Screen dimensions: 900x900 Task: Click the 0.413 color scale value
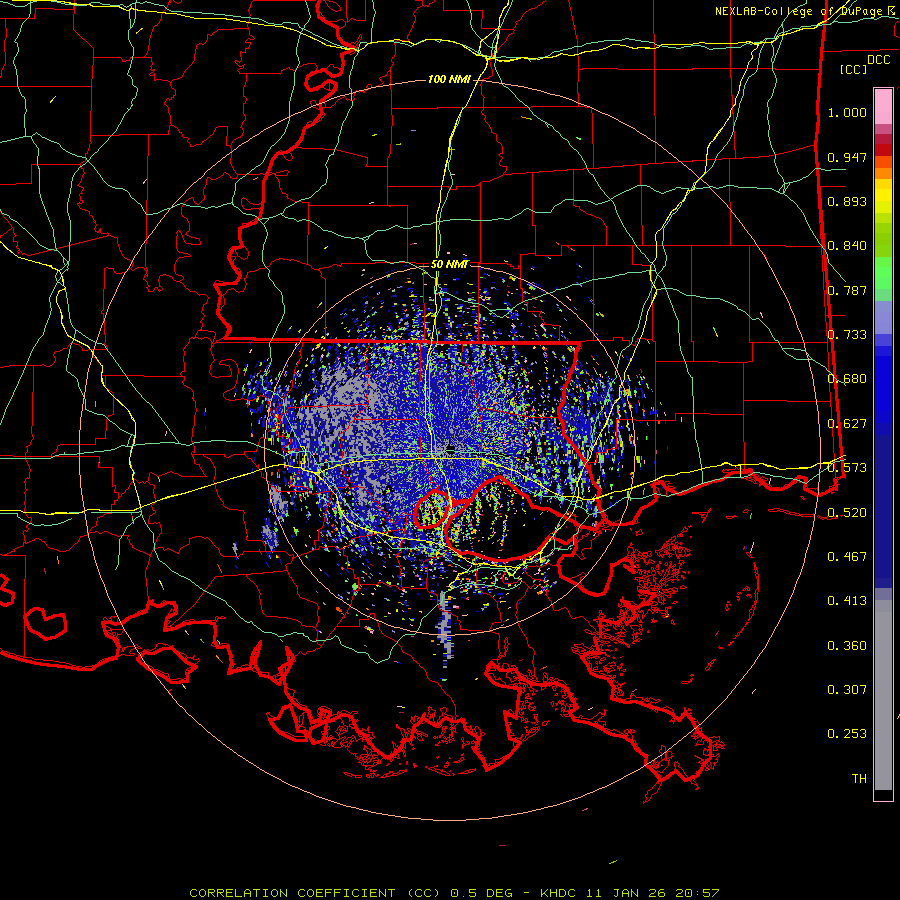847,601
